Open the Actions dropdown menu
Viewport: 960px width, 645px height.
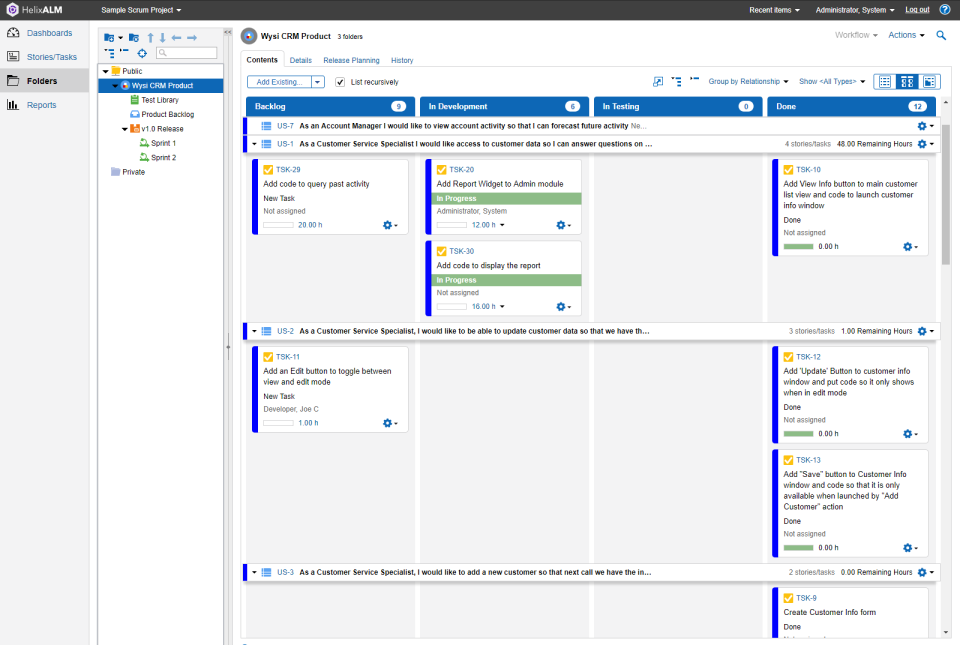tap(906, 35)
